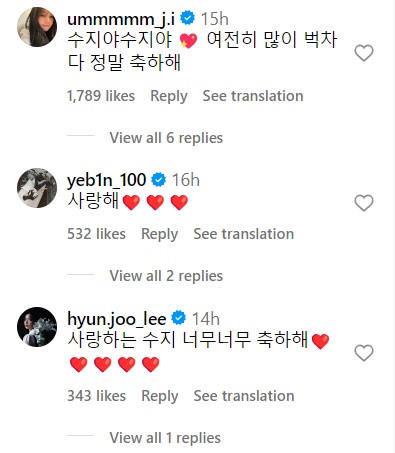See translation of ummmmm_j.i comment
Viewport: 395px width, 453px height.
[x=253, y=96]
